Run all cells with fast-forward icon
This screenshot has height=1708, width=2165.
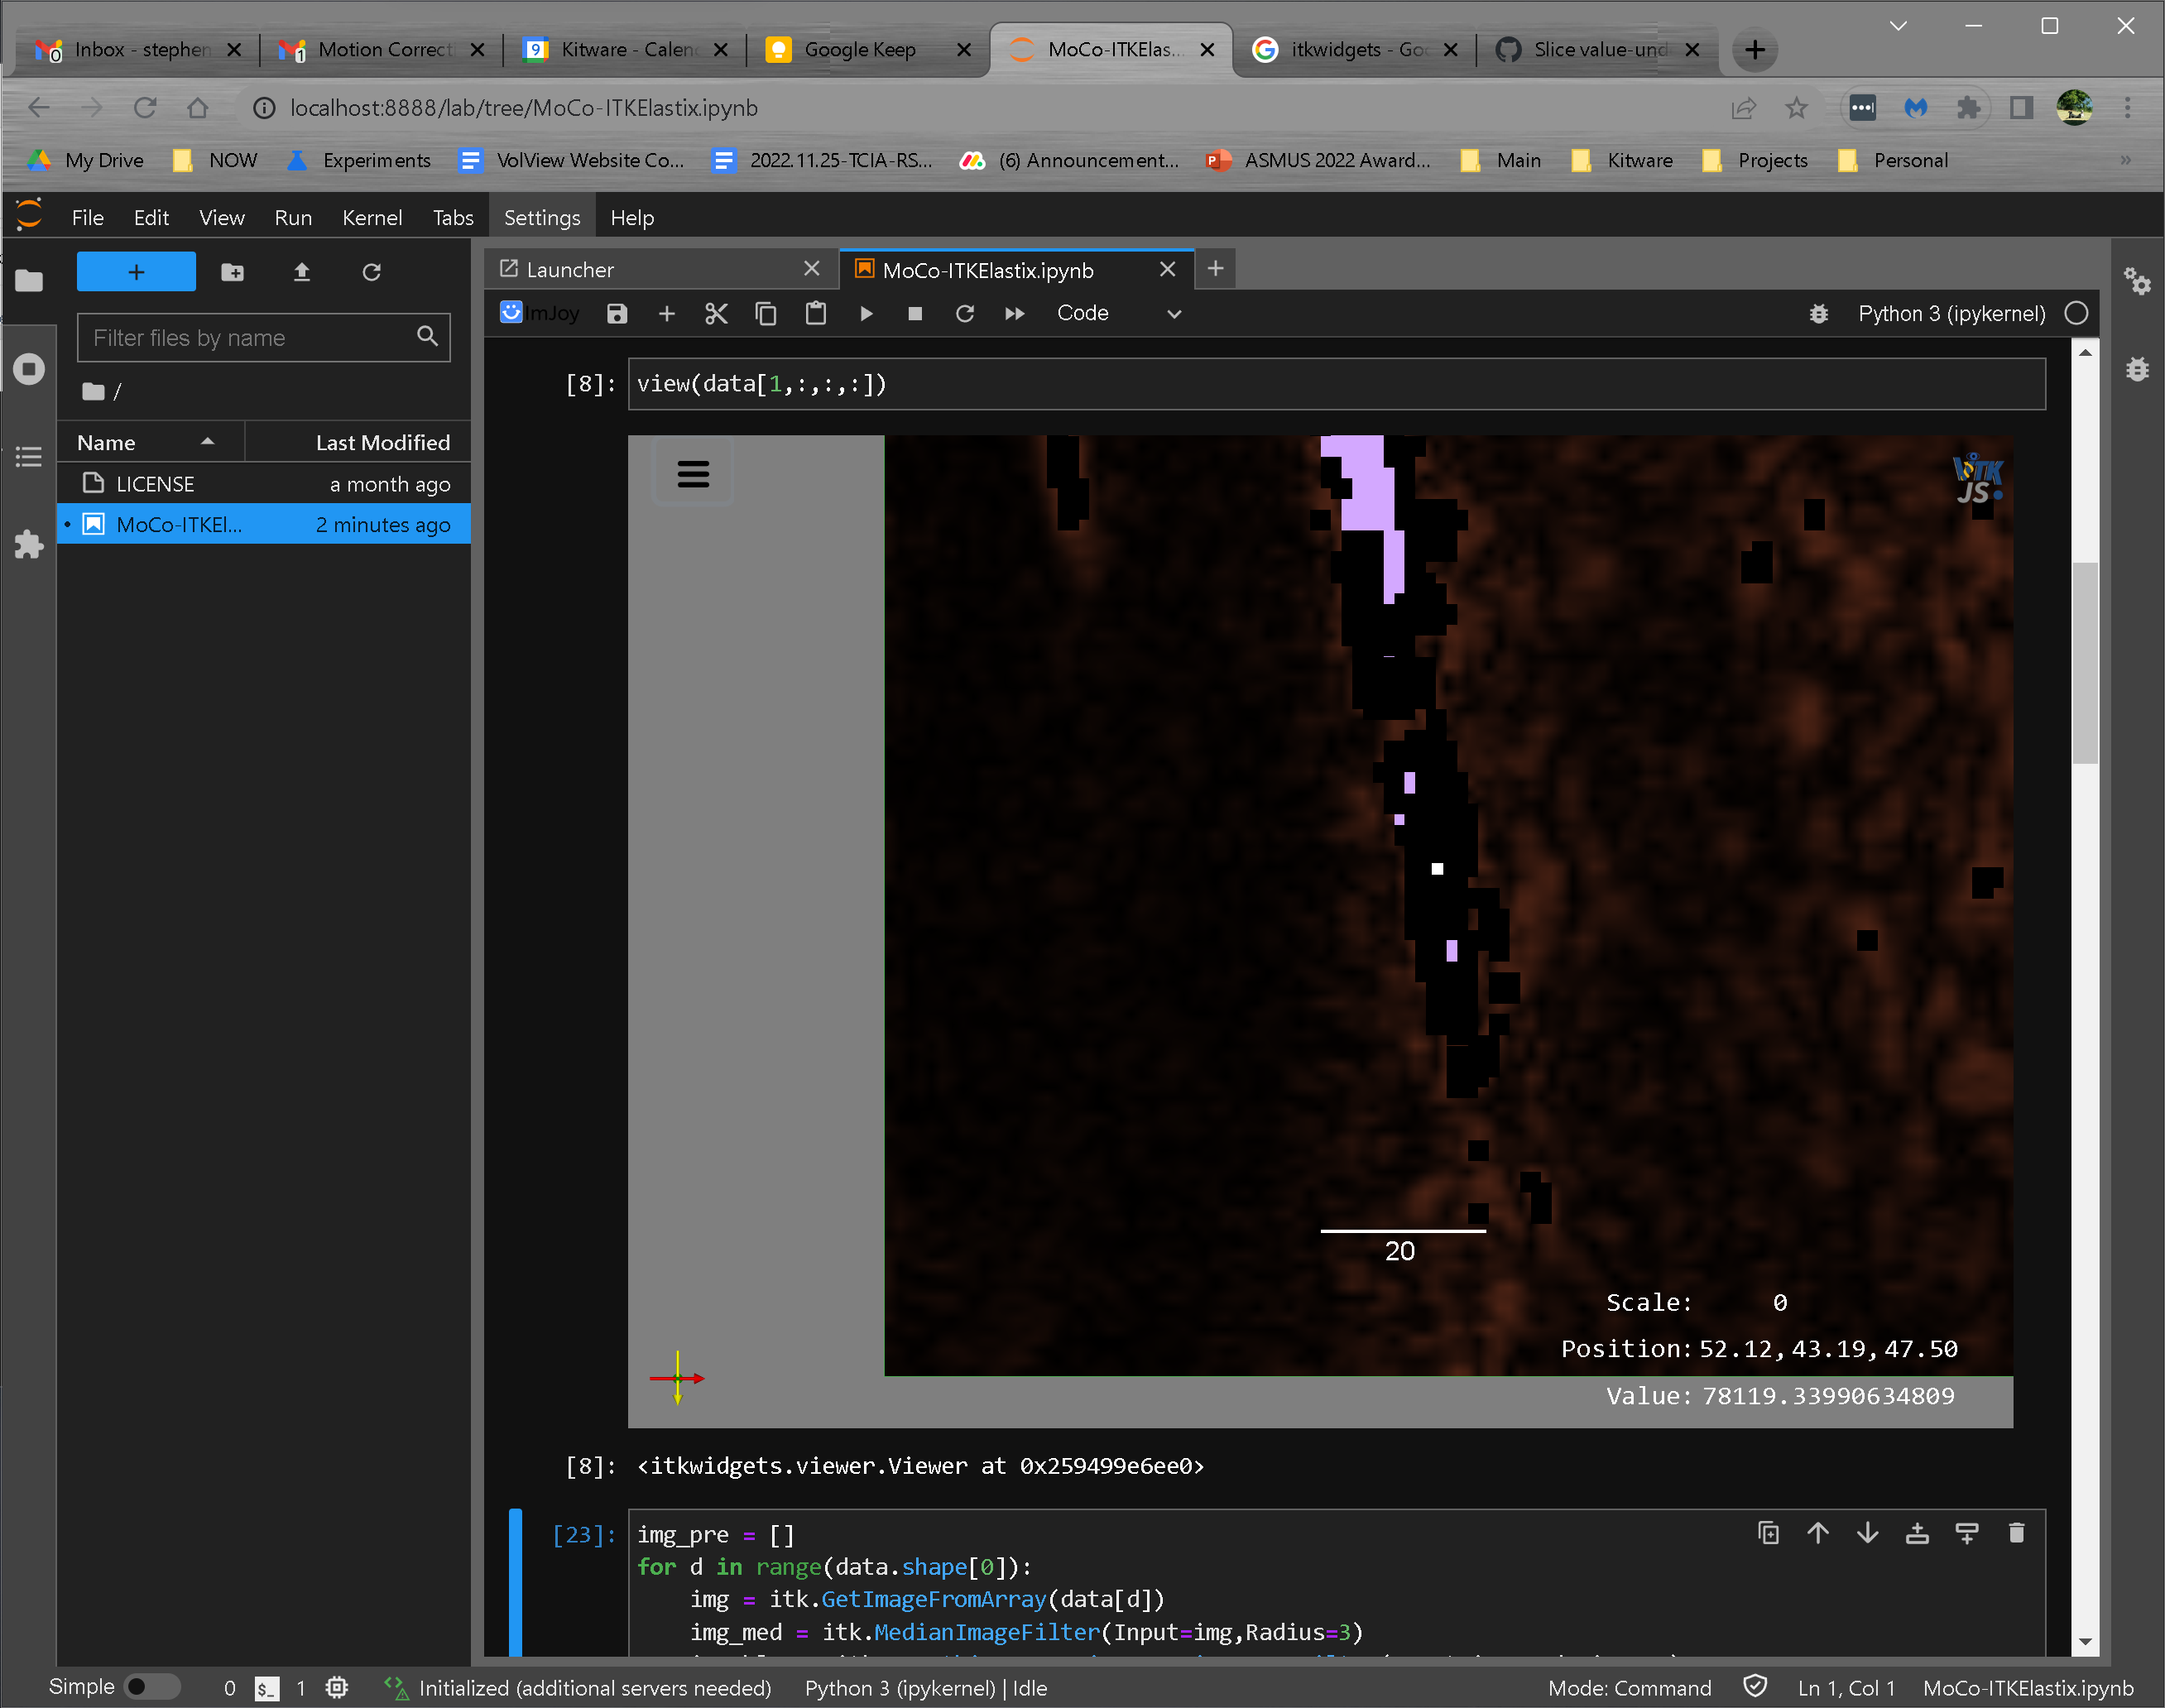coord(1014,313)
